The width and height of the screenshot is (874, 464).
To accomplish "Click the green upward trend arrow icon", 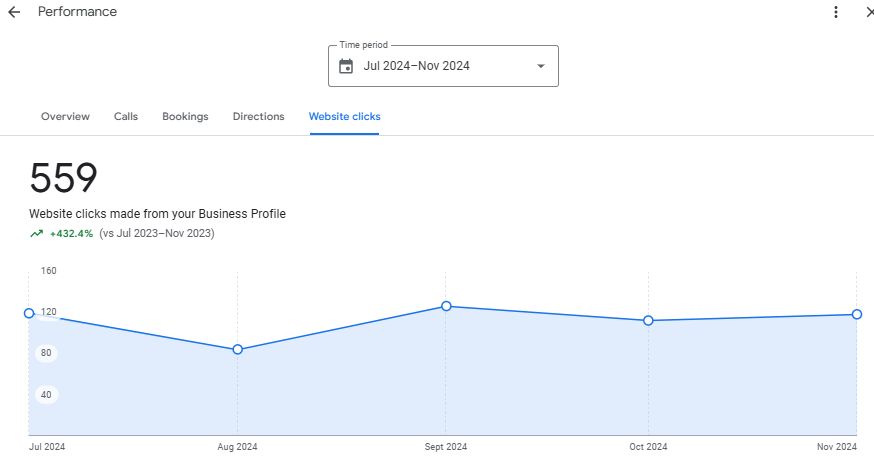I will 36,234.
